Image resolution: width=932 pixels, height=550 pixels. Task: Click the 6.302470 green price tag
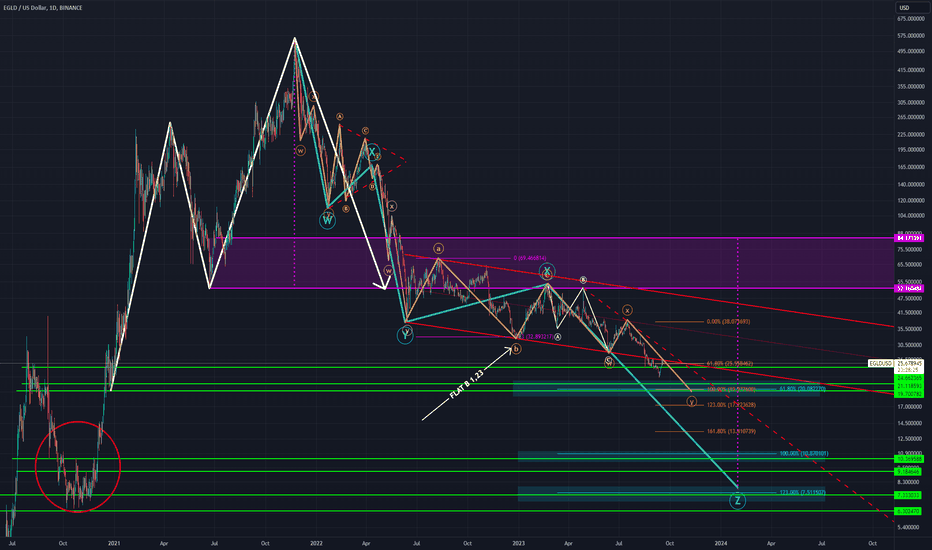pyautogui.click(x=909, y=511)
